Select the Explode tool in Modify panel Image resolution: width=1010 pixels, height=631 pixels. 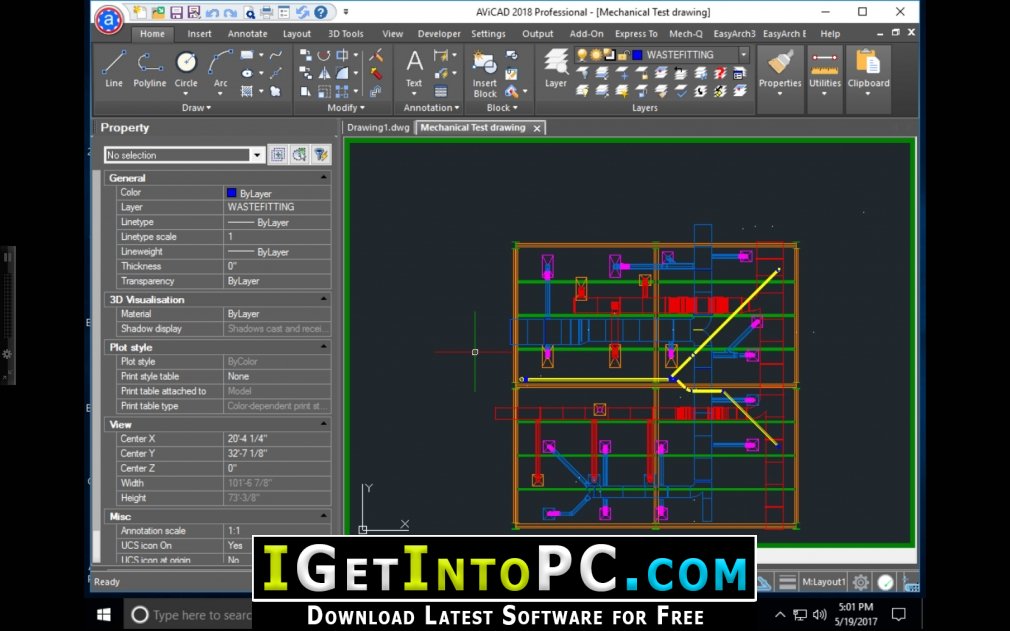tap(376, 73)
